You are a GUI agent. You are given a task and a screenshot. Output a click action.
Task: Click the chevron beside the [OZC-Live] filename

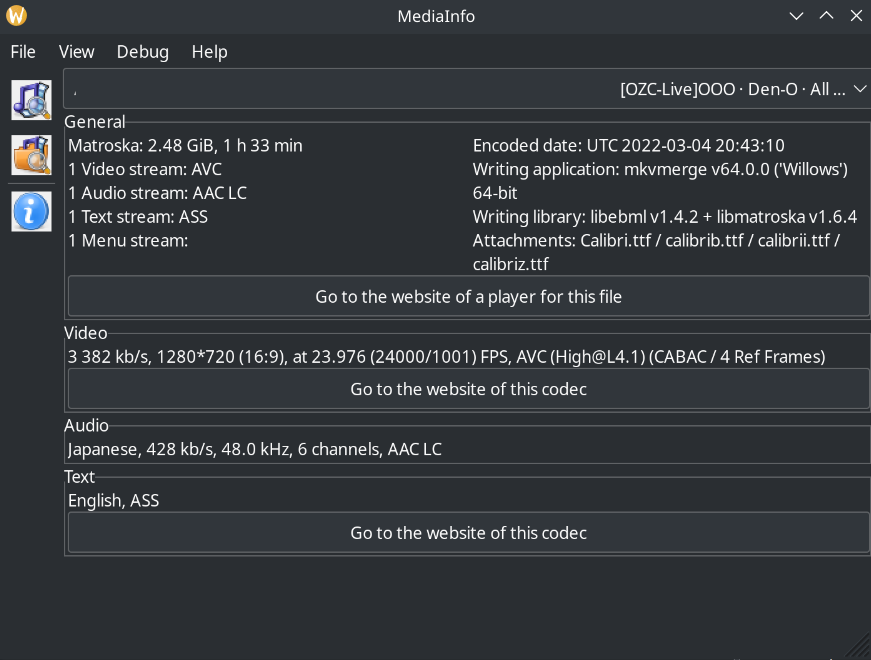tap(859, 88)
